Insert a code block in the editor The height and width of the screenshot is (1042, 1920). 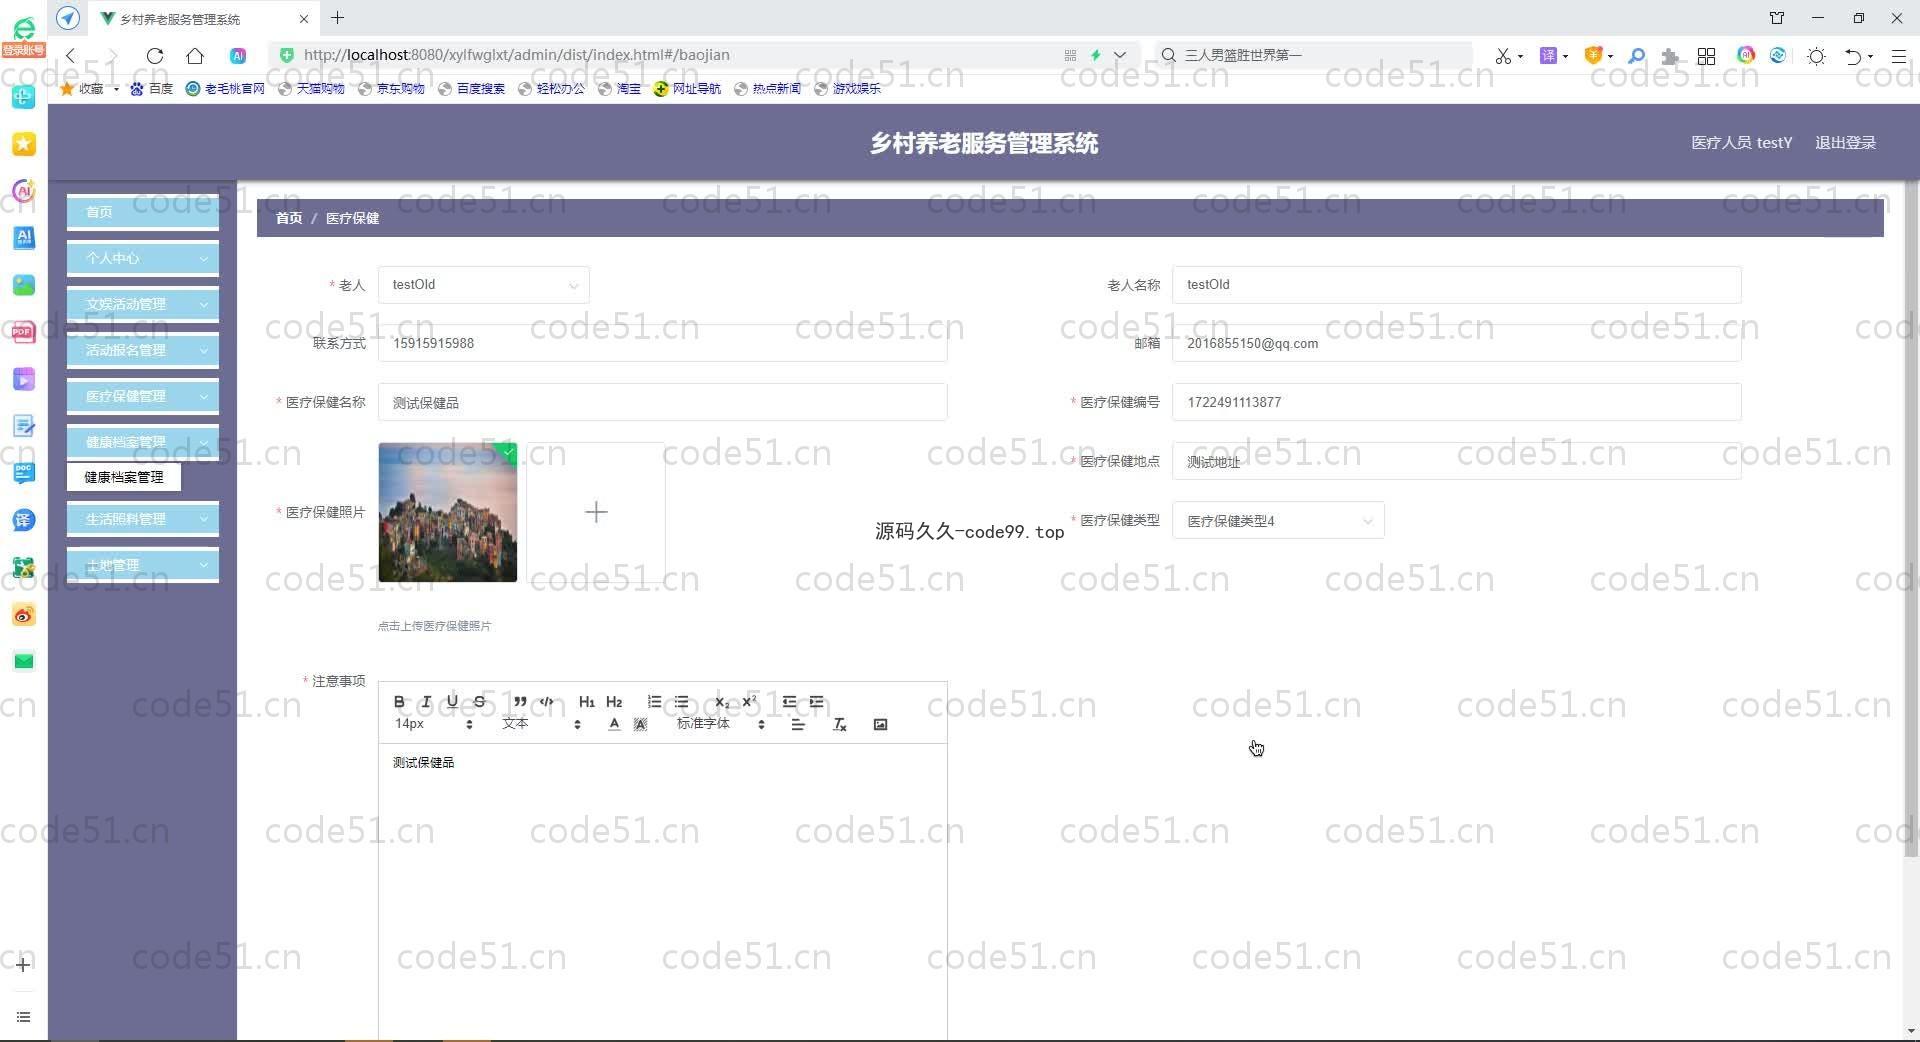547,702
